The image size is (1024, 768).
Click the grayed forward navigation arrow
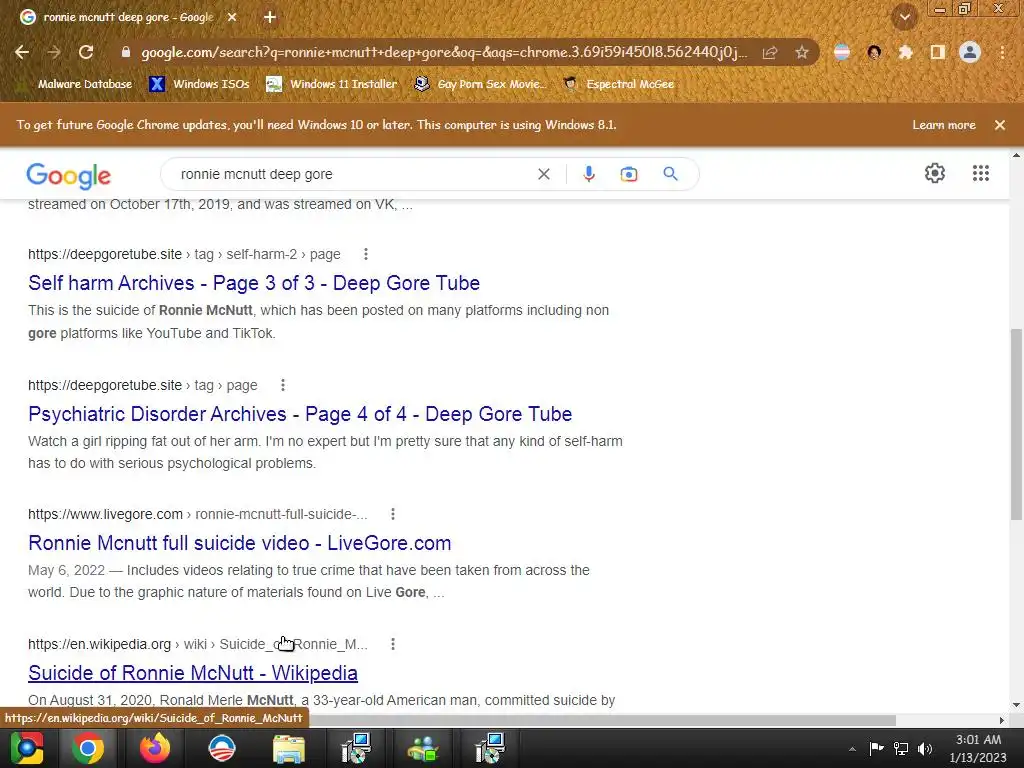pos(54,52)
